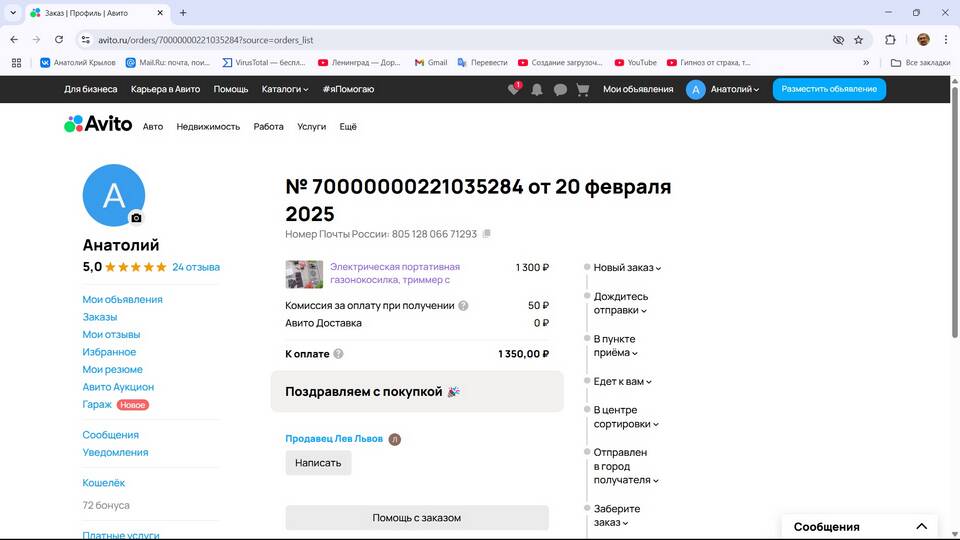This screenshot has height=540, width=960.
Task: Click Помощь с заказом button
Action: tap(417, 518)
